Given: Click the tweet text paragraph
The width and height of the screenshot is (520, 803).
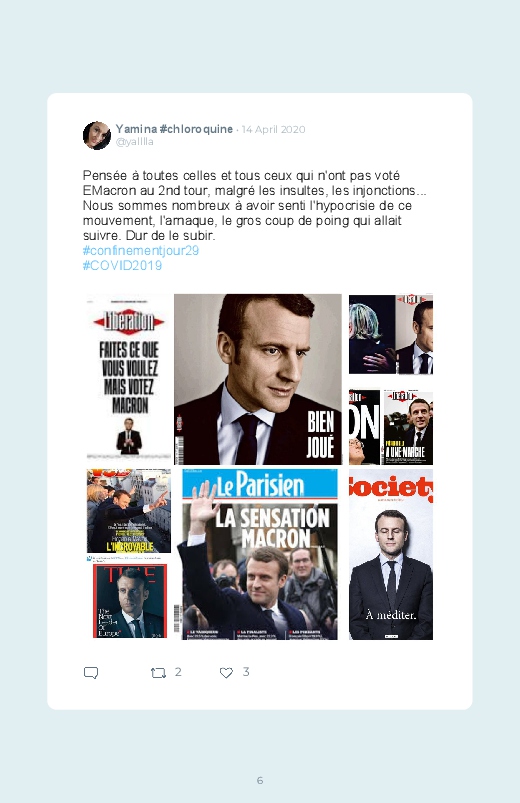Looking at the screenshot, I should [x=255, y=205].
